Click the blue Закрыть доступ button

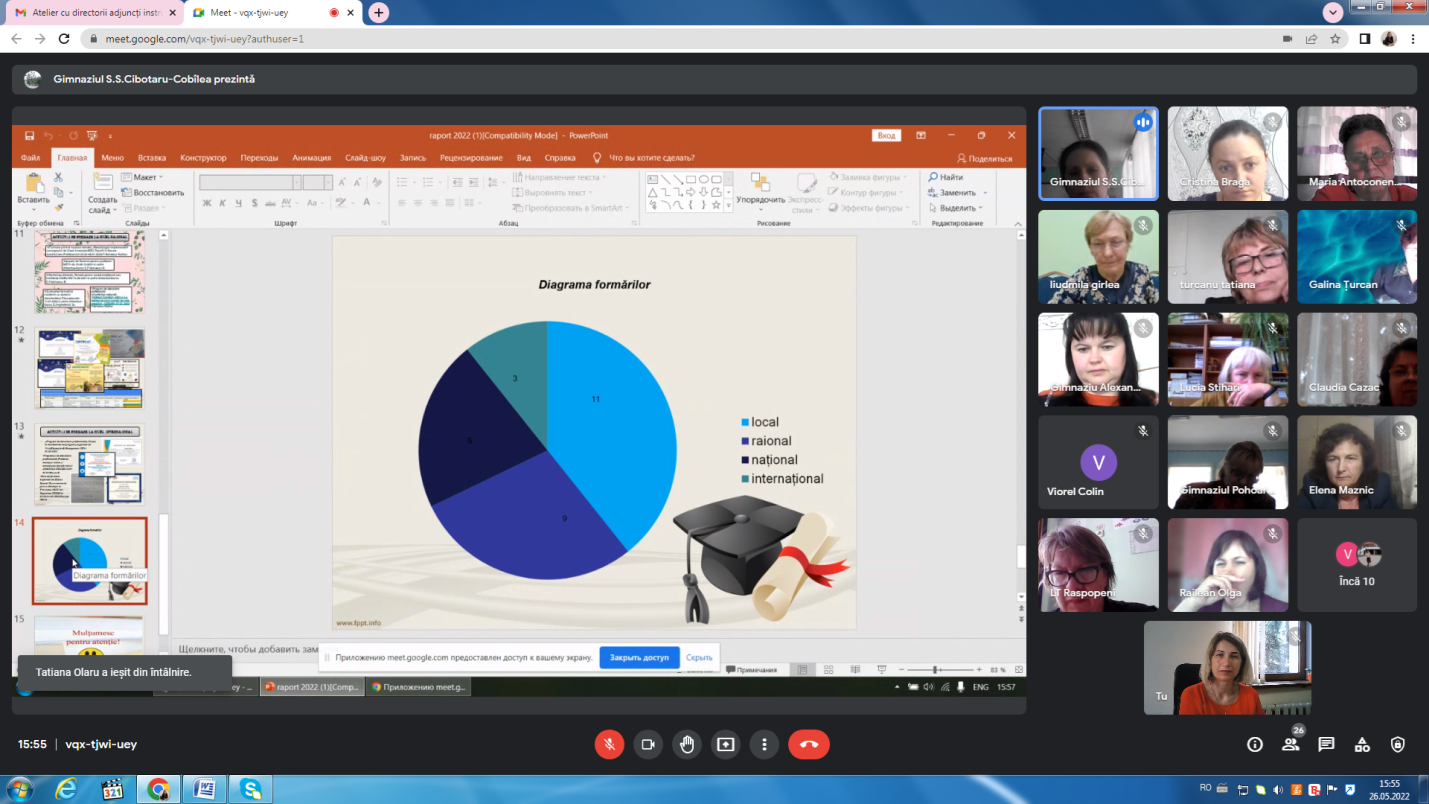coord(639,658)
